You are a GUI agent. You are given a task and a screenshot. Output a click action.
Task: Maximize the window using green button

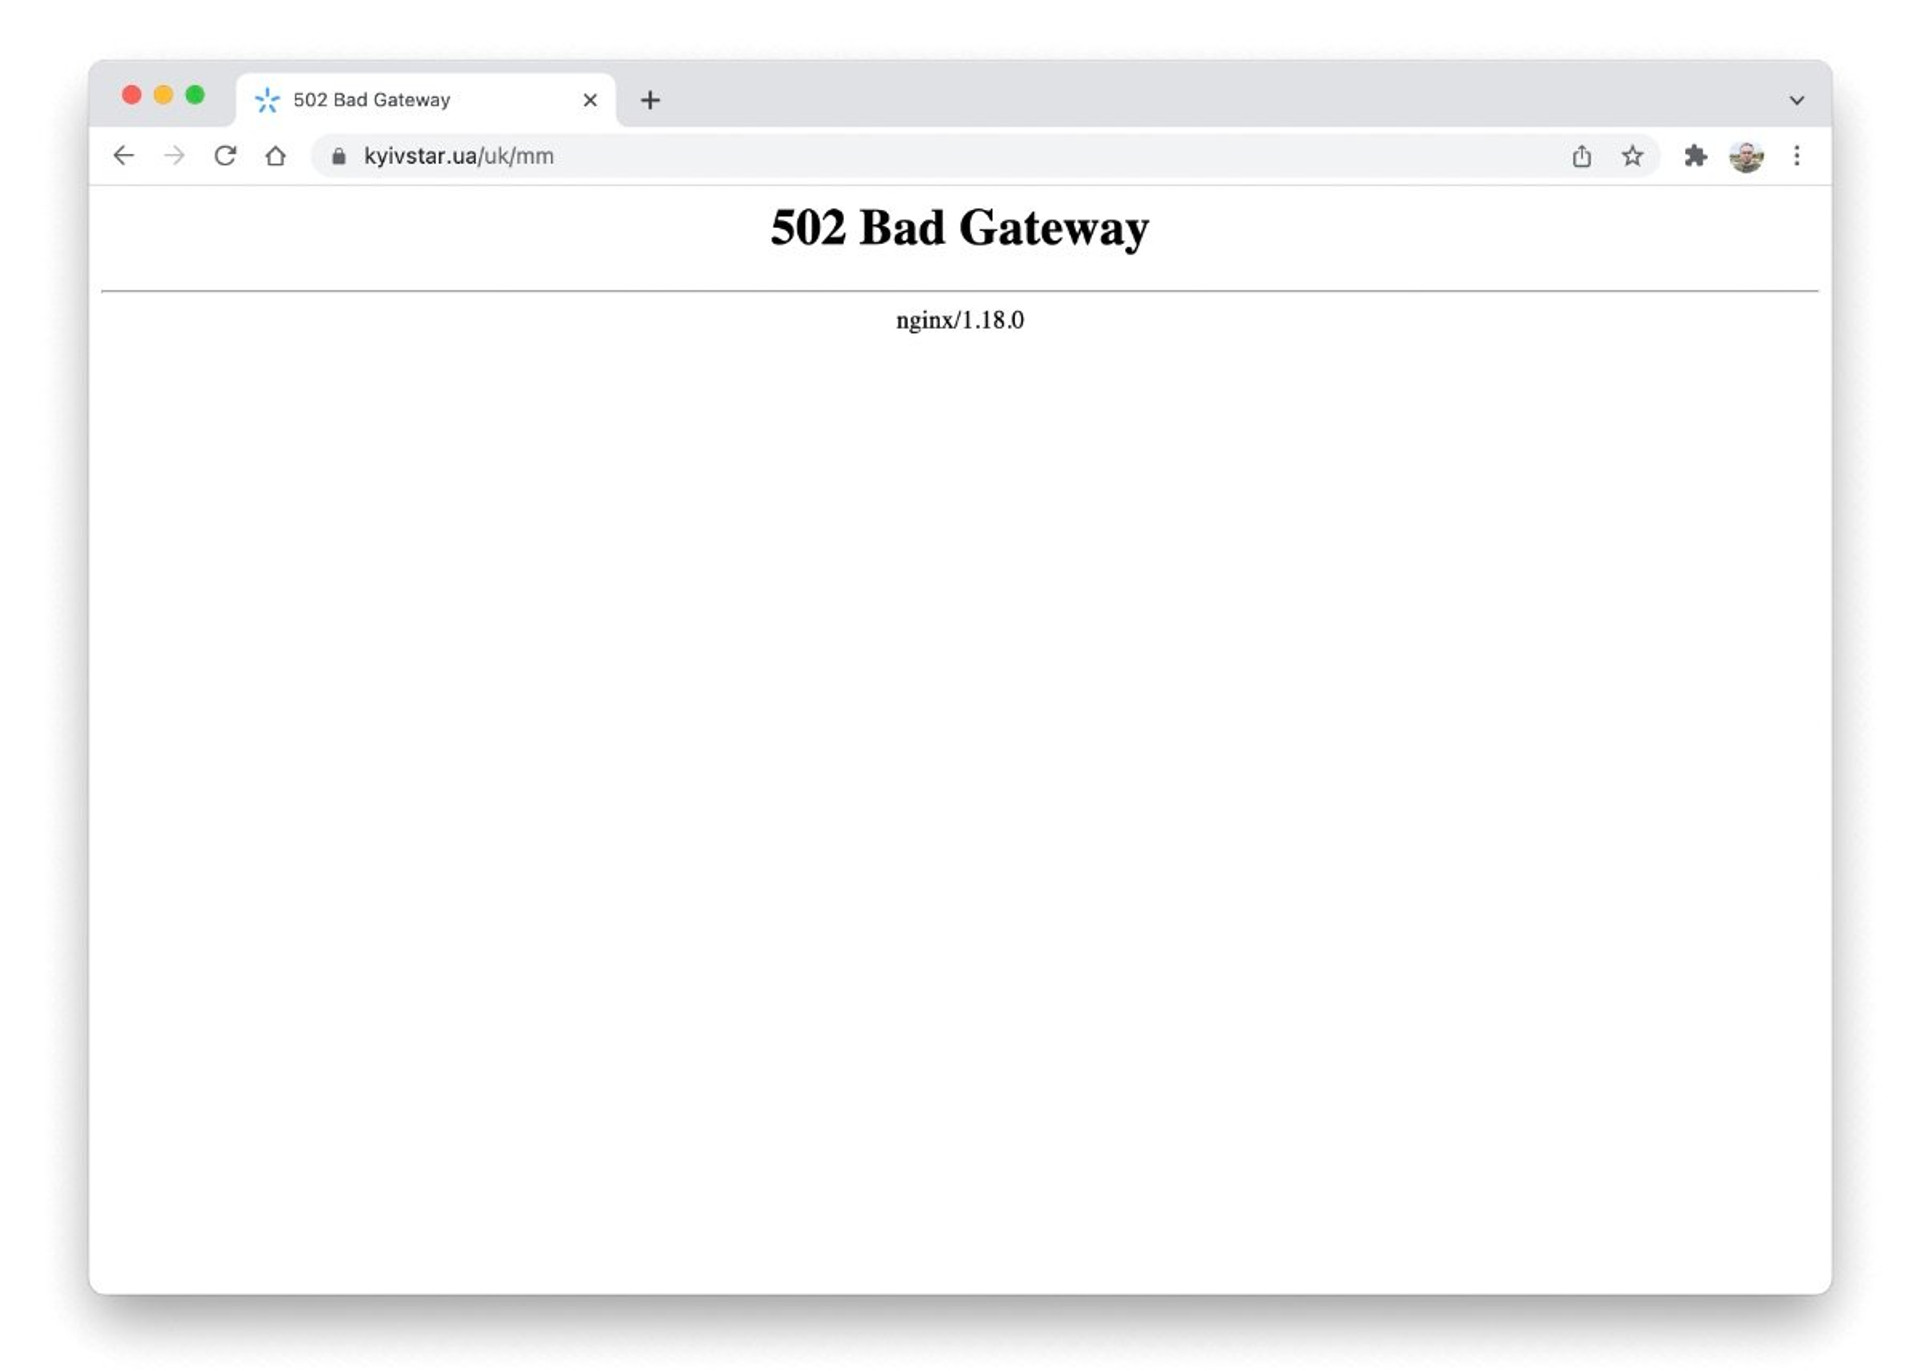195,95
